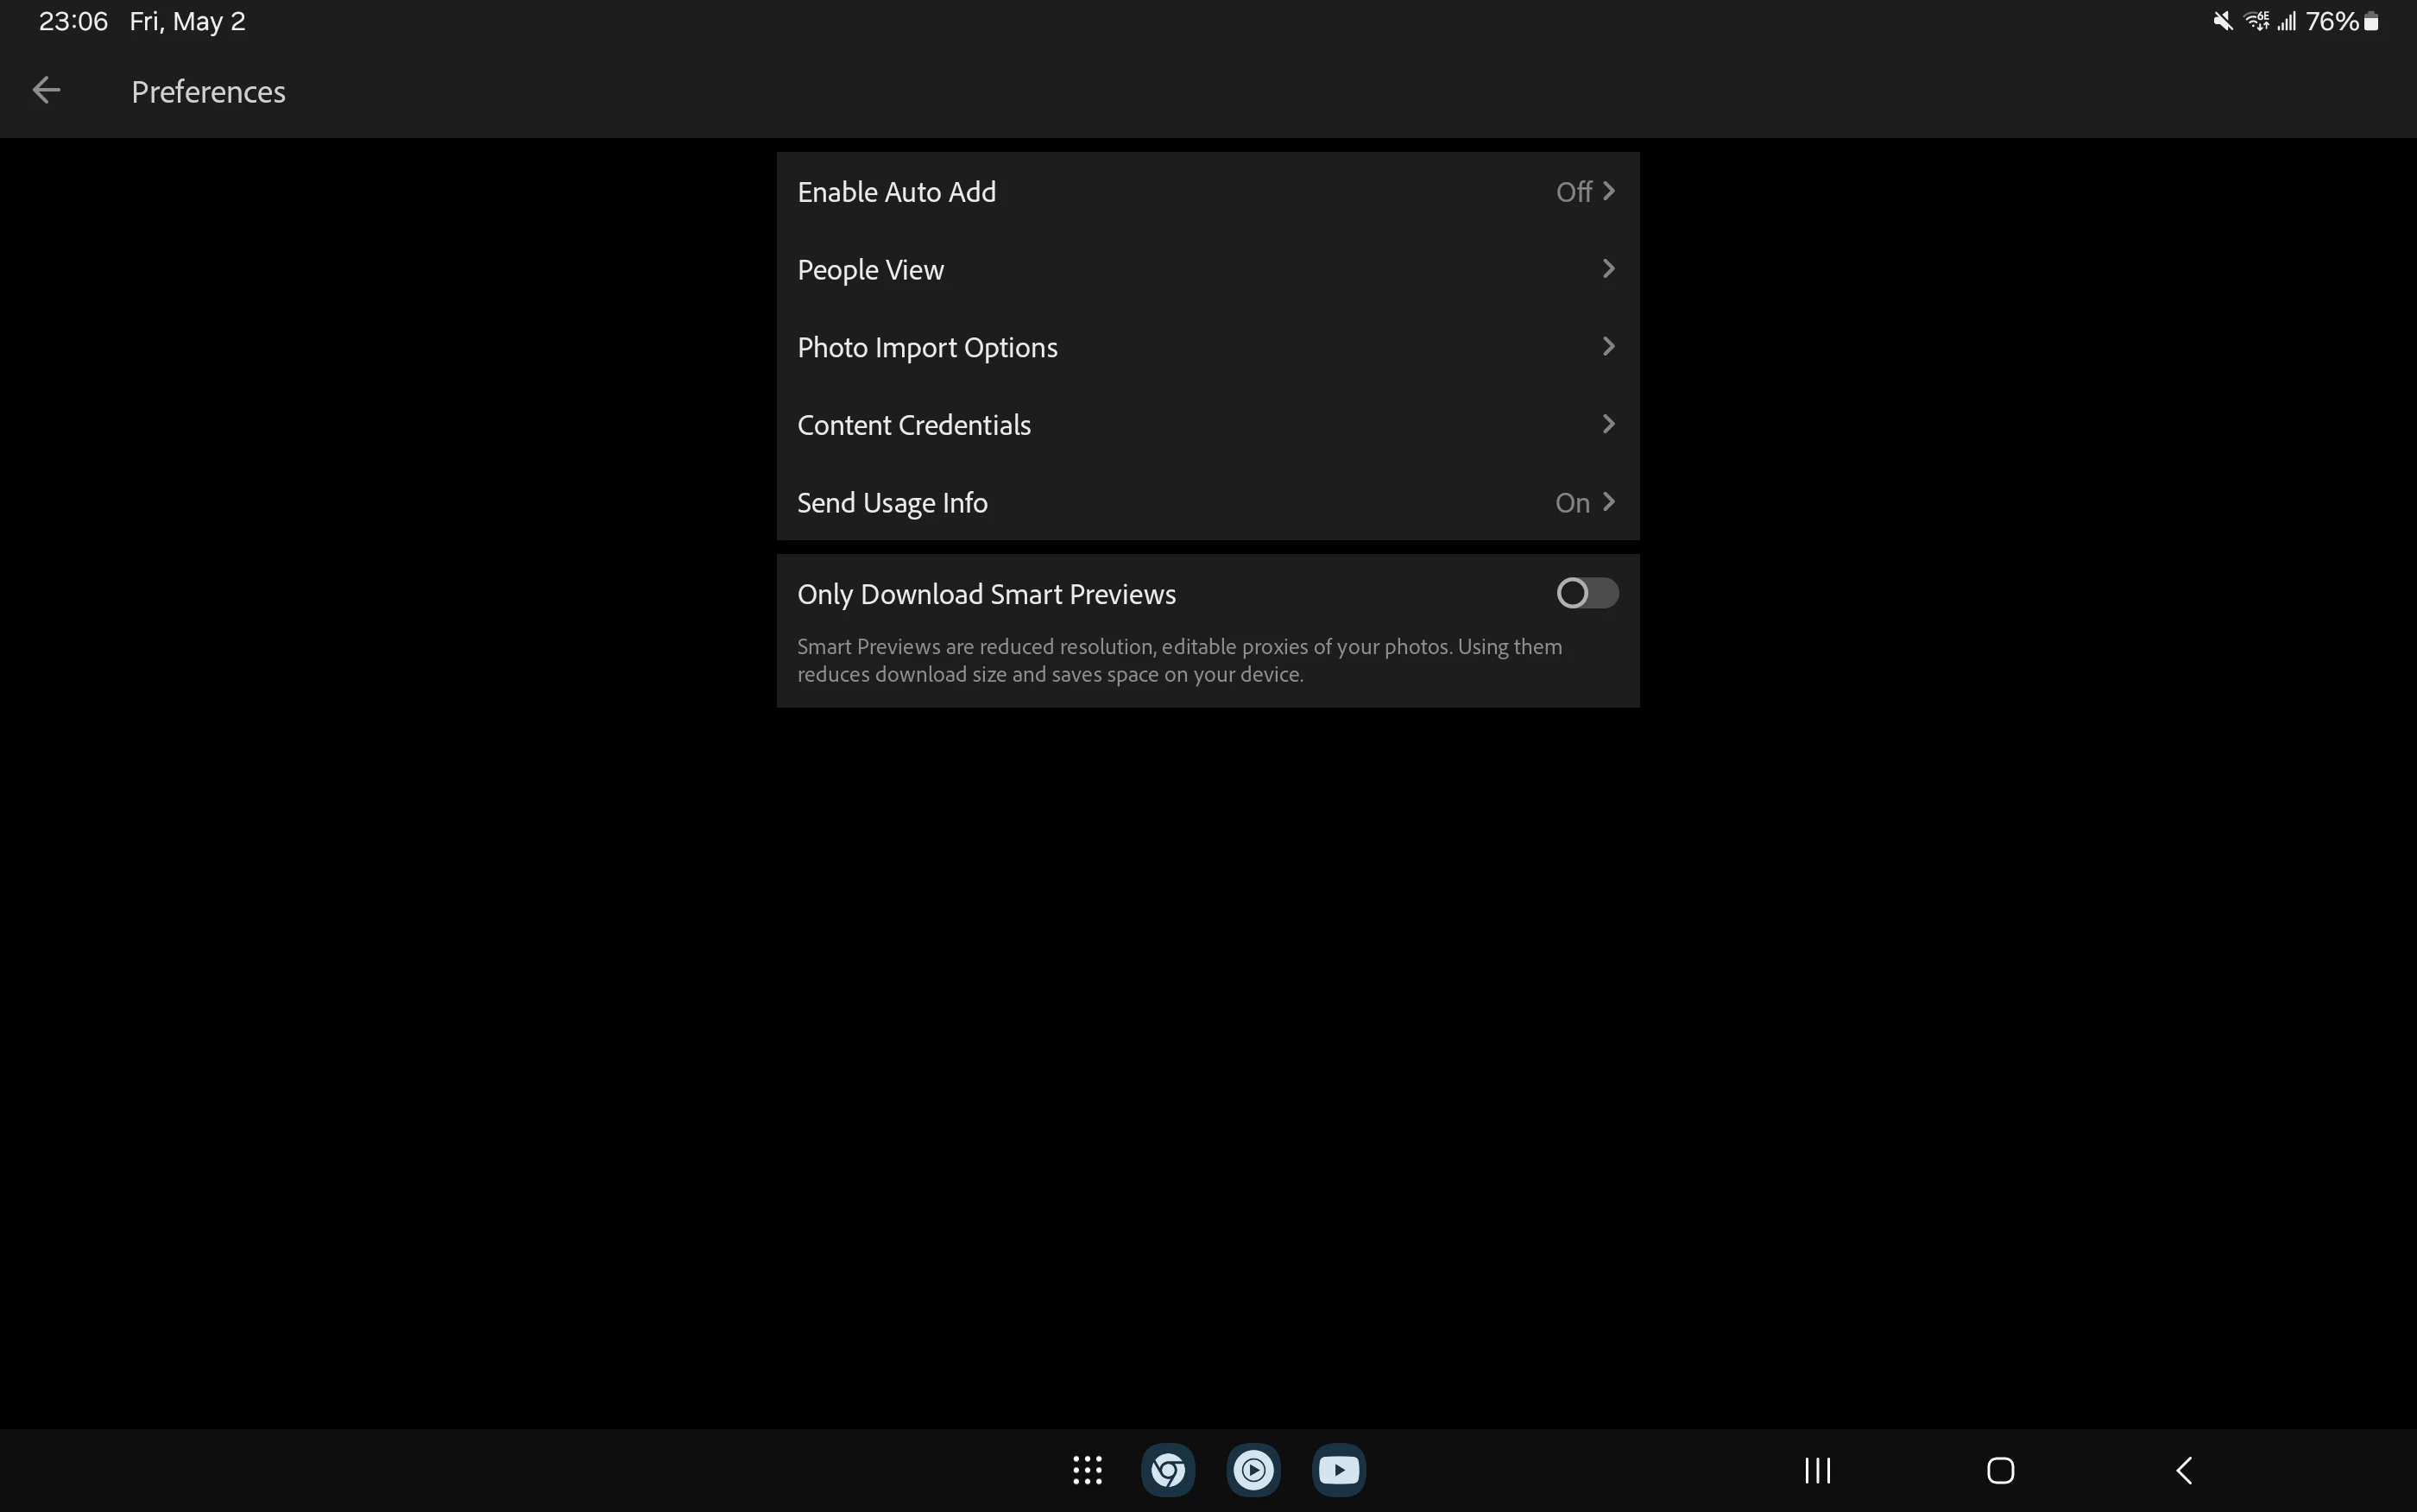Open the People View entry
The height and width of the screenshot is (1512, 2417).
(x=870, y=270)
